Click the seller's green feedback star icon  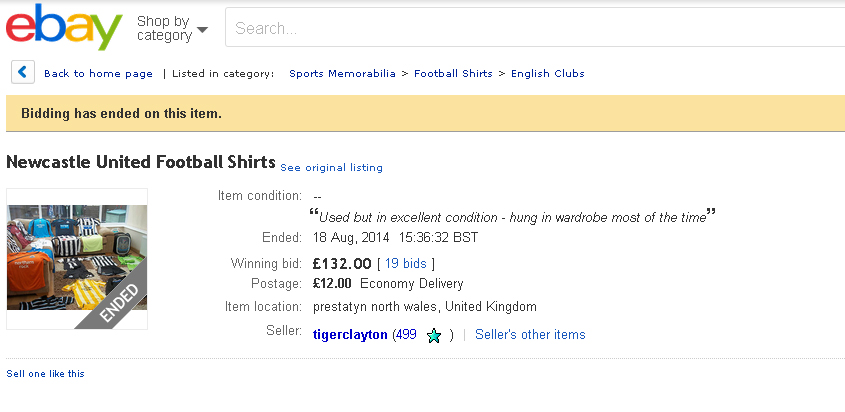click(433, 336)
